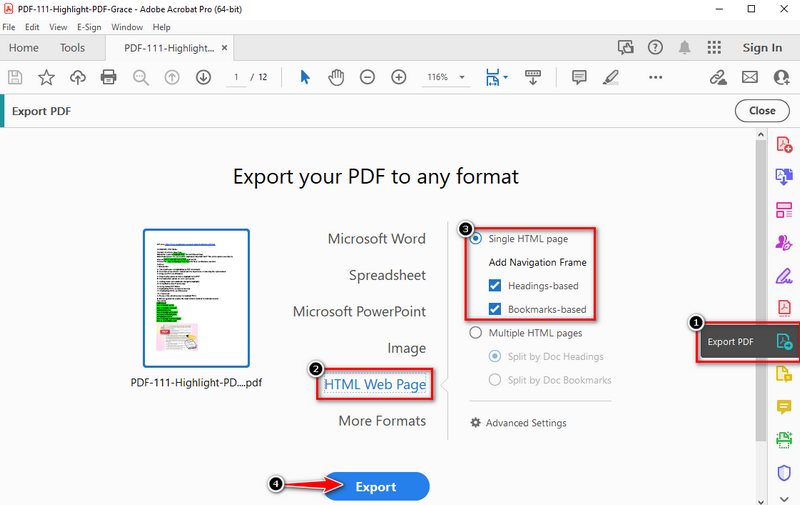Expand fit page options dropdown arrow

point(506,77)
